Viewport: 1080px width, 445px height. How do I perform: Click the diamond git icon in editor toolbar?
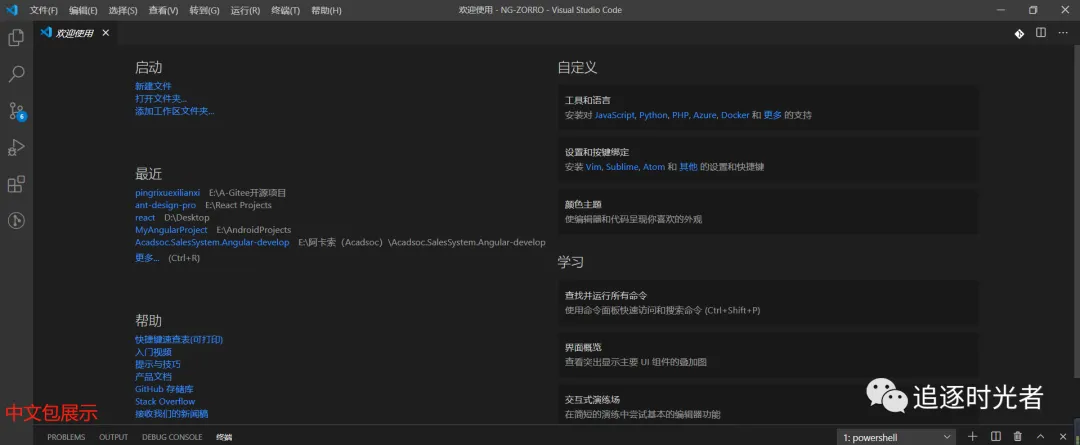(x=1019, y=33)
